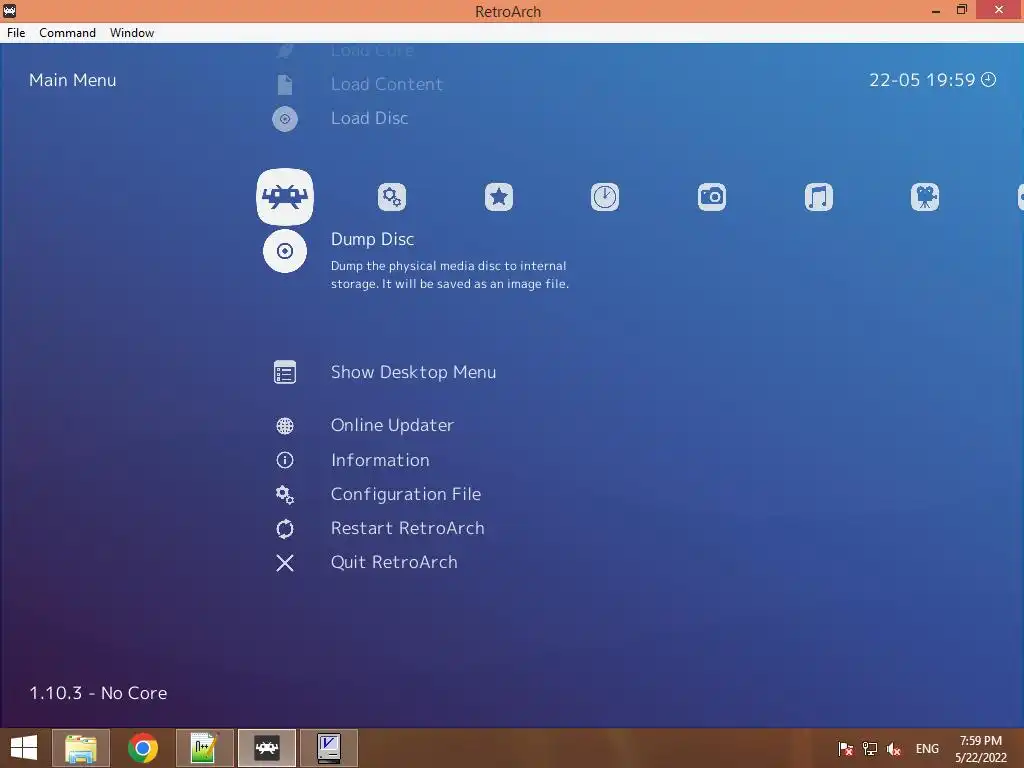The width and height of the screenshot is (1024, 768).
Task: Open the Music note tab icon
Action: [819, 197]
